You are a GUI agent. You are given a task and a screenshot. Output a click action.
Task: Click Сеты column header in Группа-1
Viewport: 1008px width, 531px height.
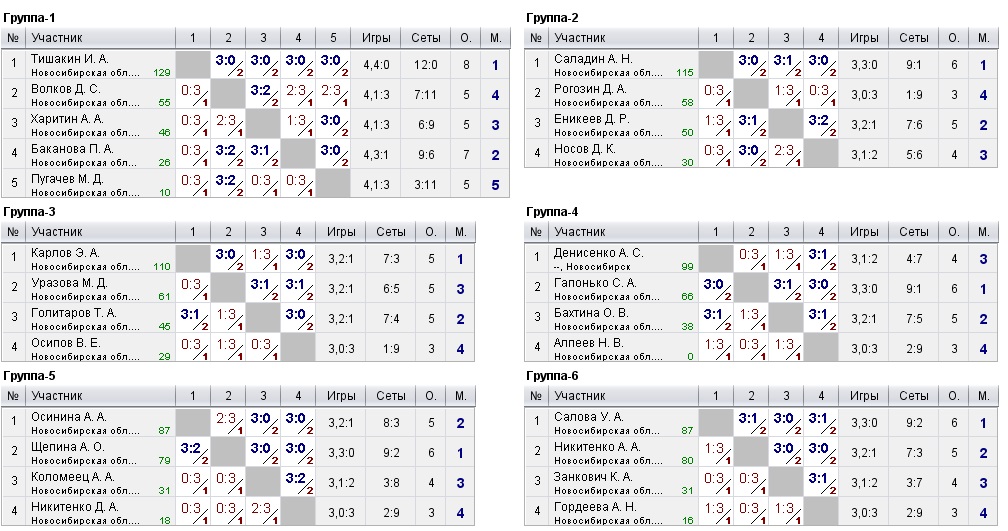point(426,38)
